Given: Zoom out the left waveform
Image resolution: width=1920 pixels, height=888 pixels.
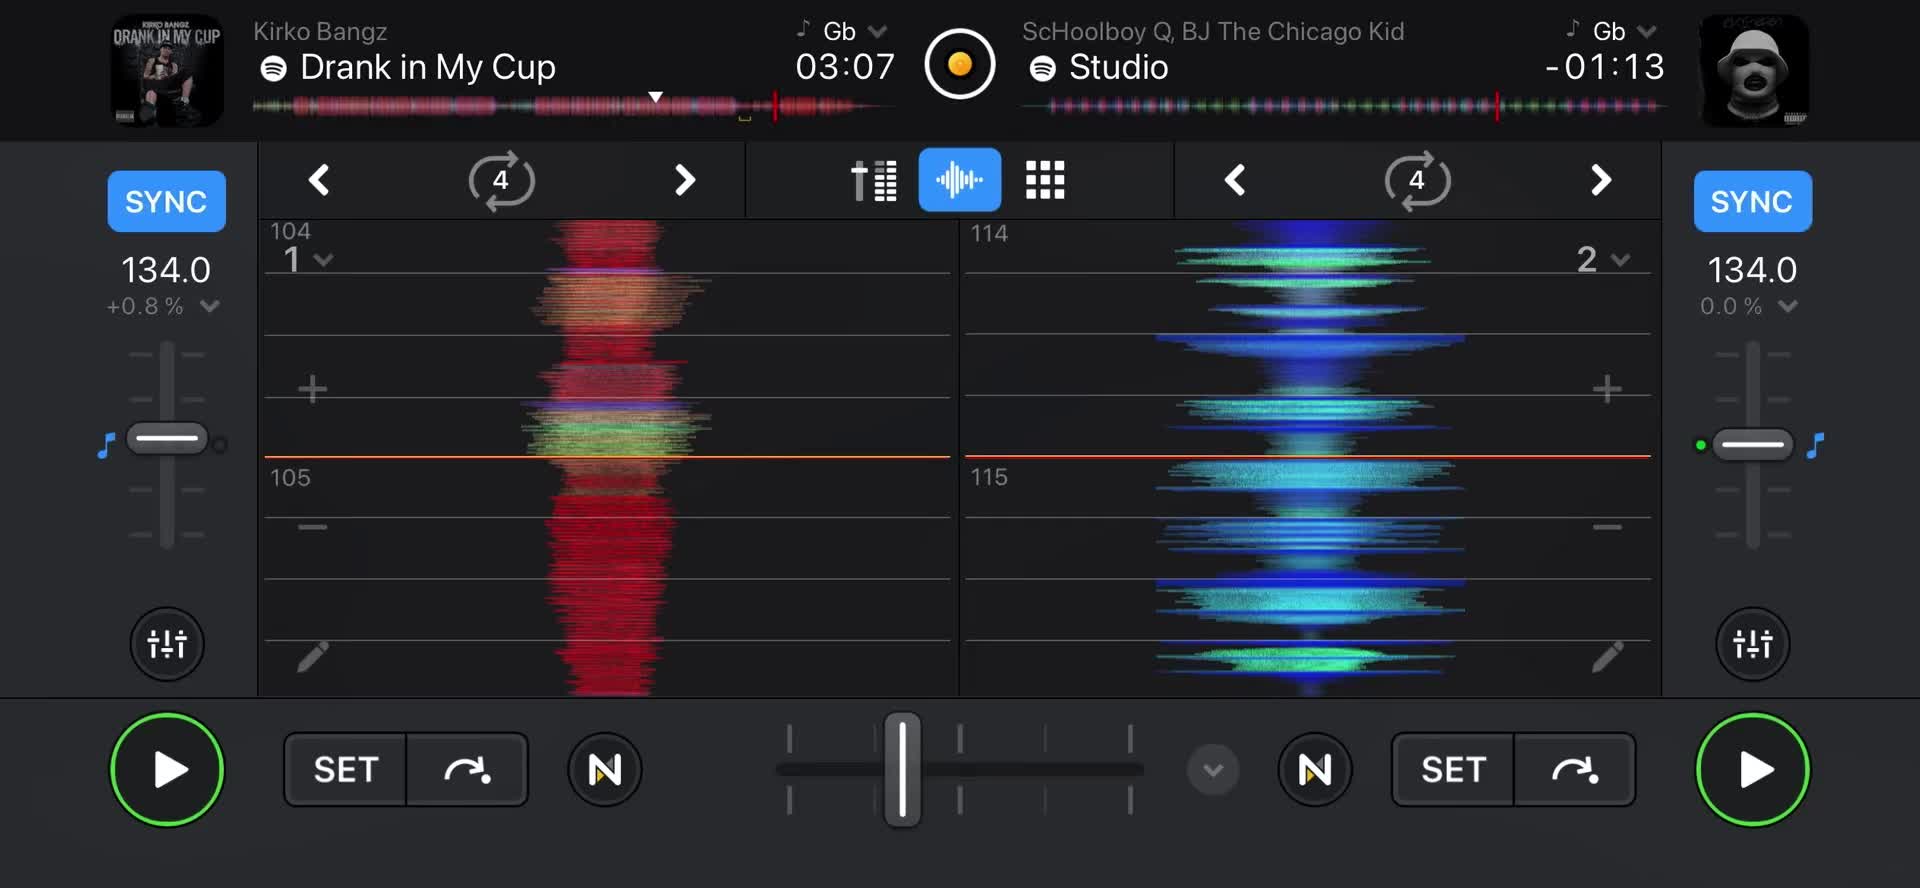Looking at the screenshot, I should (x=312, y=527).
